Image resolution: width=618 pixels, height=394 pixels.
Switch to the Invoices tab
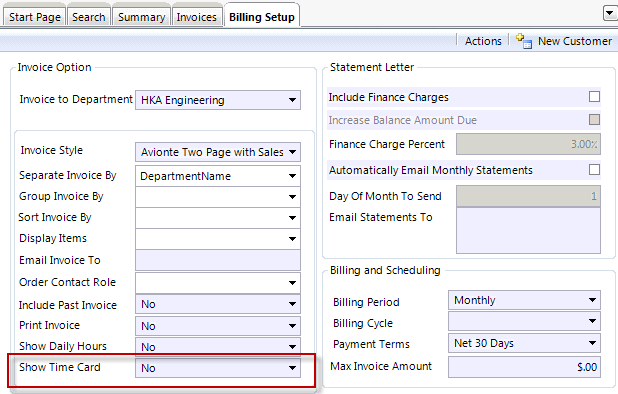tap(196, 17)
